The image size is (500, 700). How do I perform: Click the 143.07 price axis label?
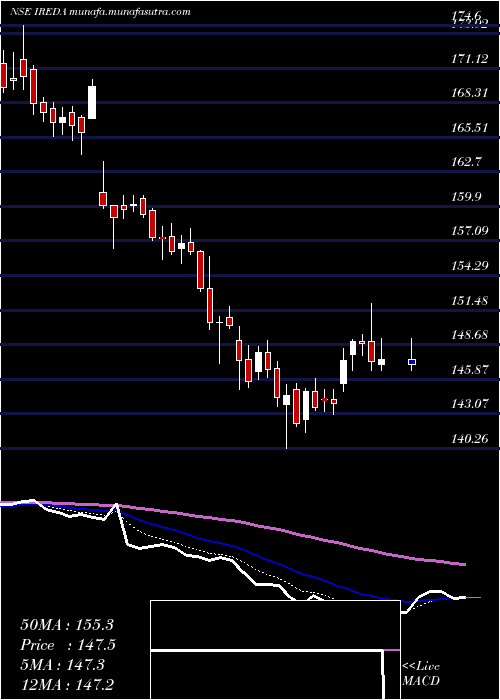469,404
